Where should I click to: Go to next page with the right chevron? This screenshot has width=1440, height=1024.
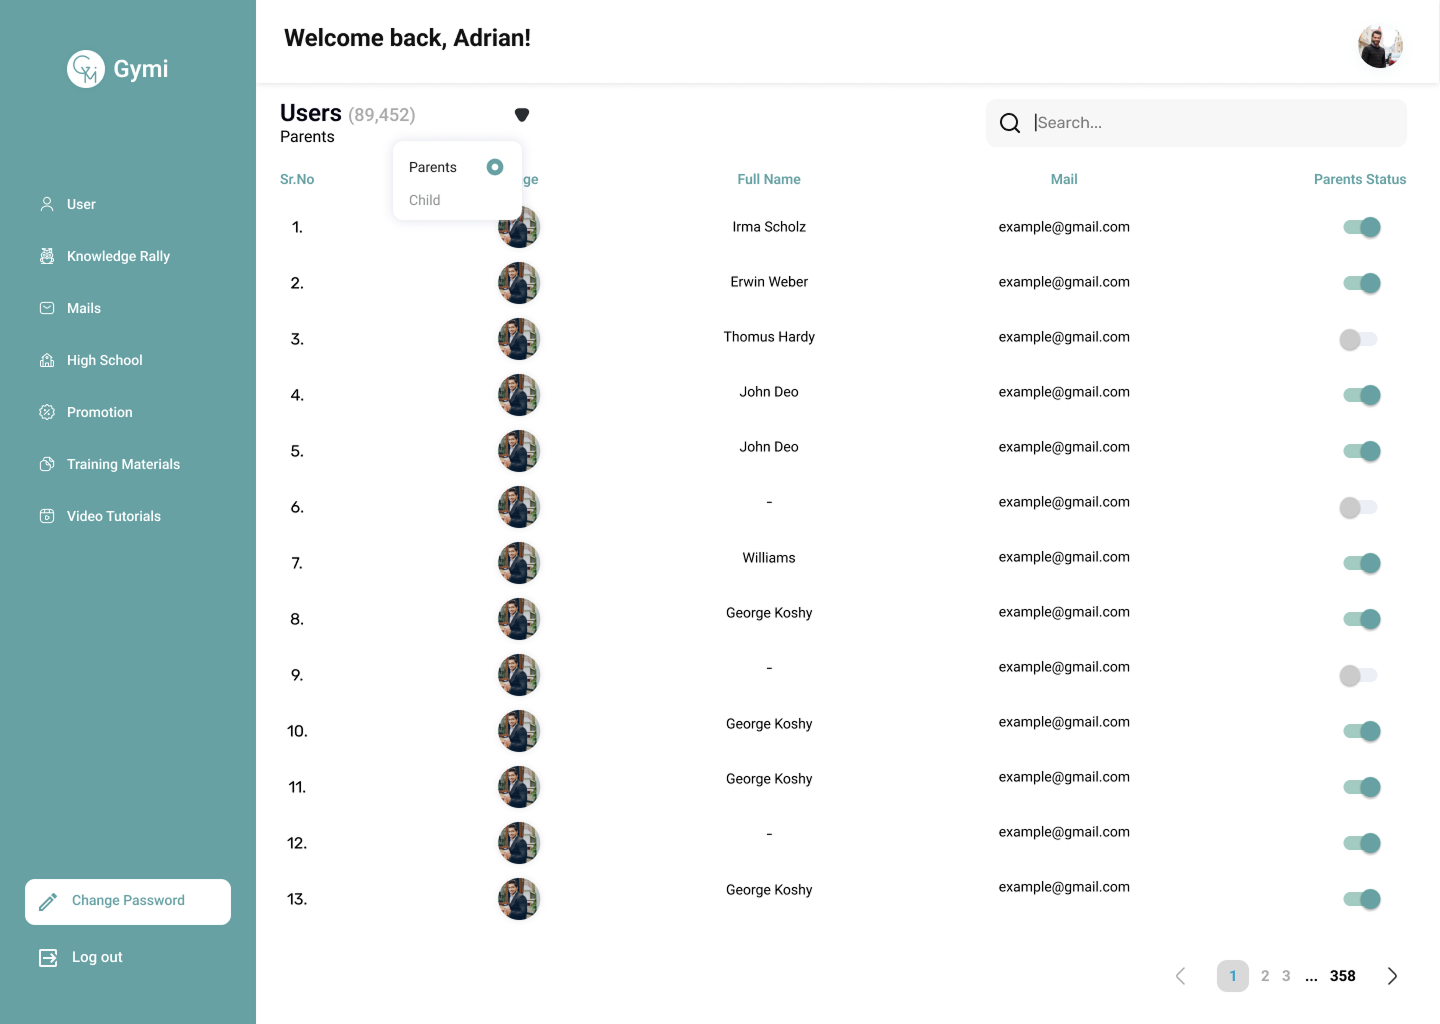(x=1392, y=975)
